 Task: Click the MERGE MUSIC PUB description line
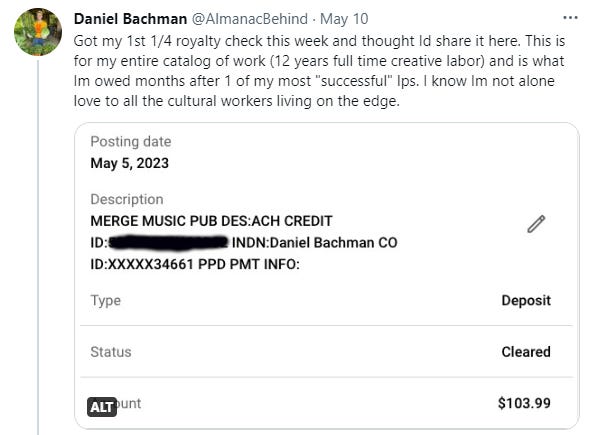point(211,221)
